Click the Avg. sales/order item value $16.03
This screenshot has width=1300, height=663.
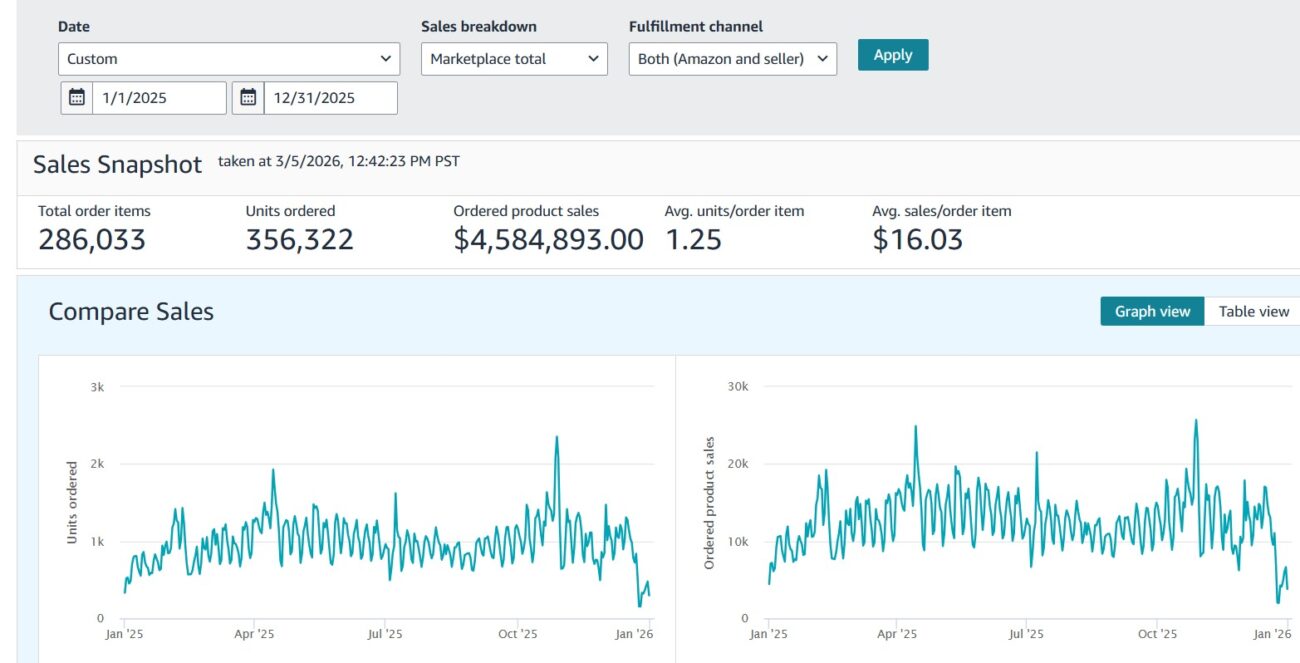click(917, 240)
